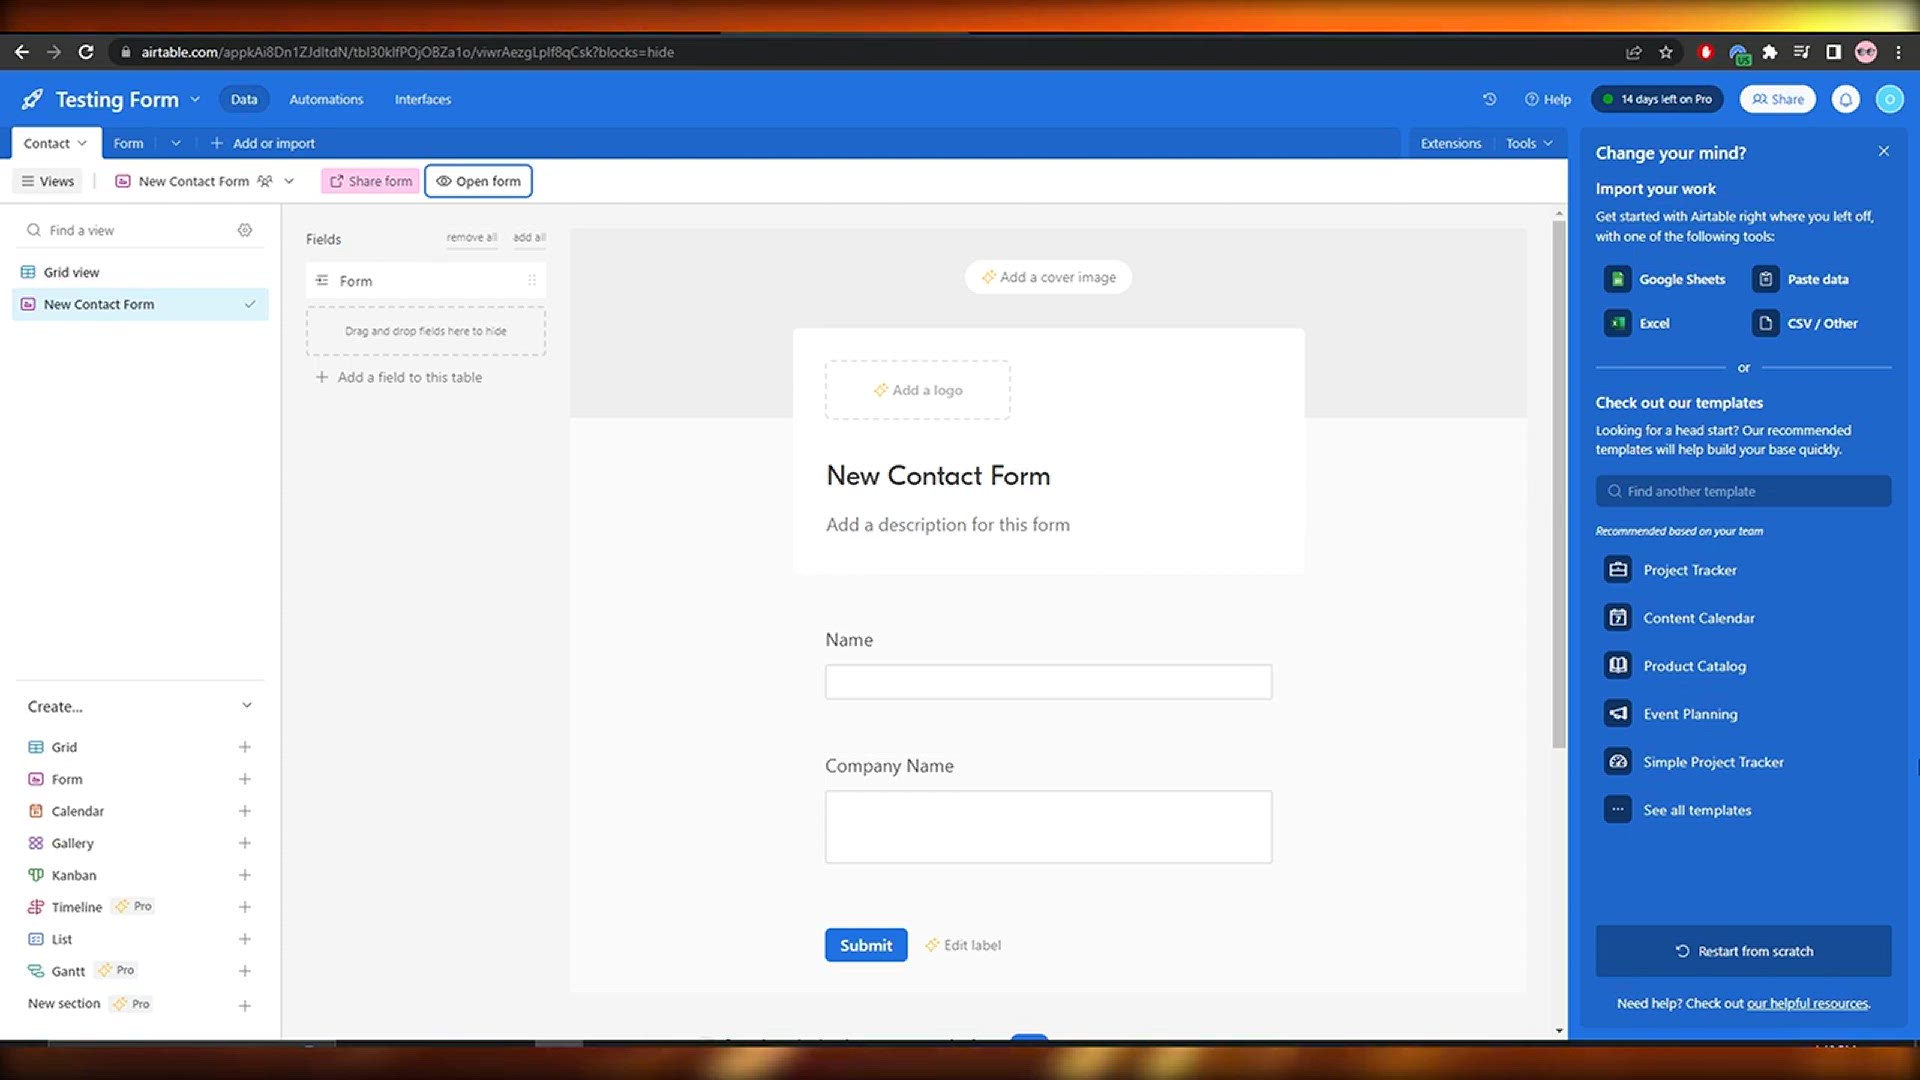Open view settings gear icon
Viewport: 1920px width, 1080px height.
tap(245, 230)
